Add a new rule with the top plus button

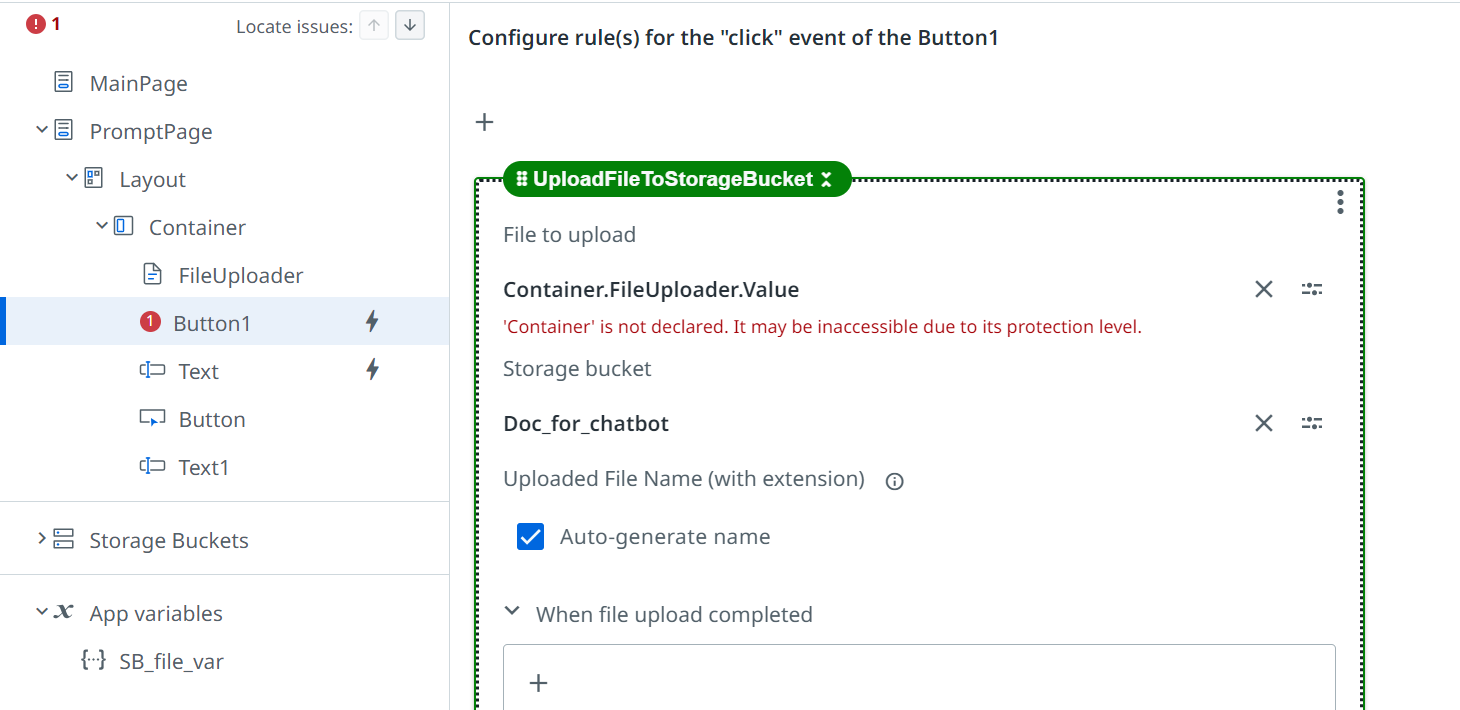click(x=485, y=122)
